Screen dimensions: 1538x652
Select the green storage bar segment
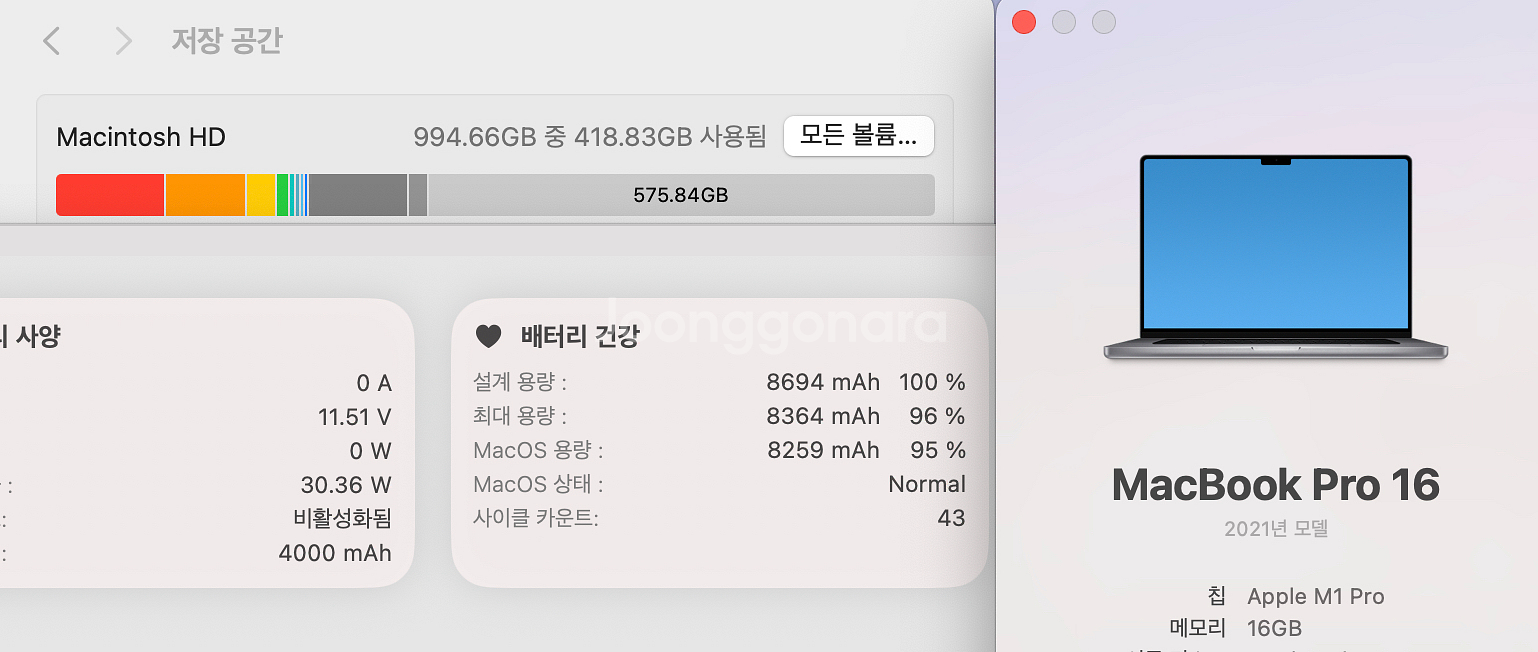point(283,195)
